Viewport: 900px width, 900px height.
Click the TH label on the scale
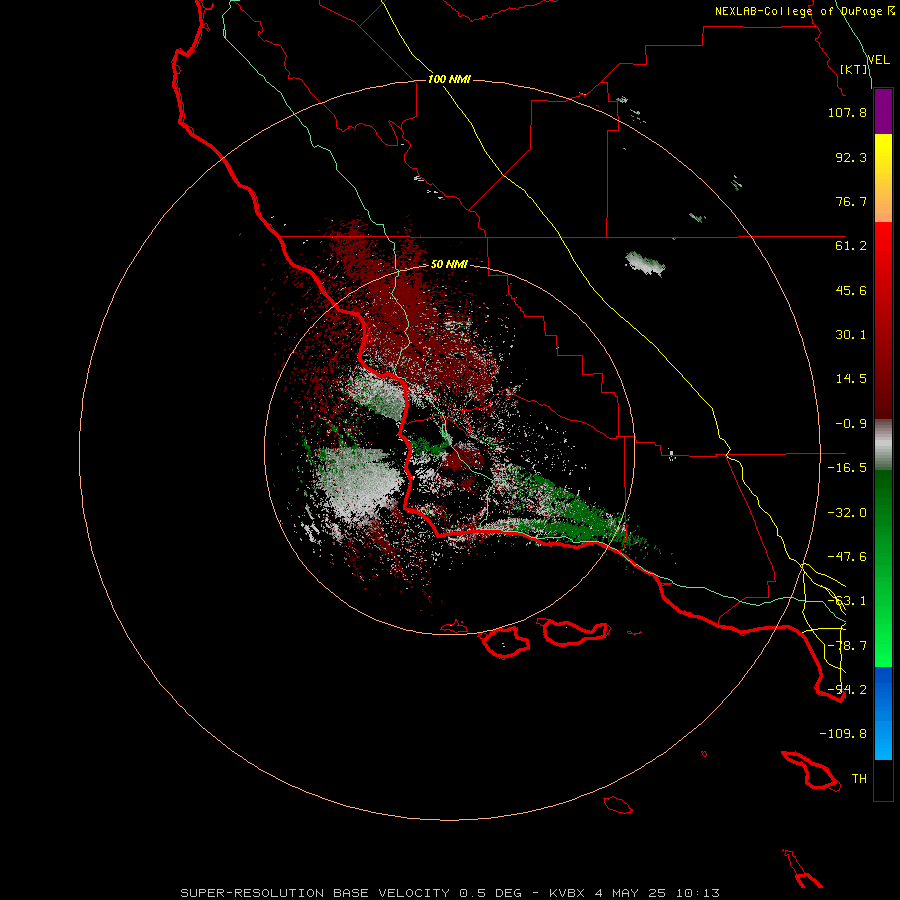(859, 779)
